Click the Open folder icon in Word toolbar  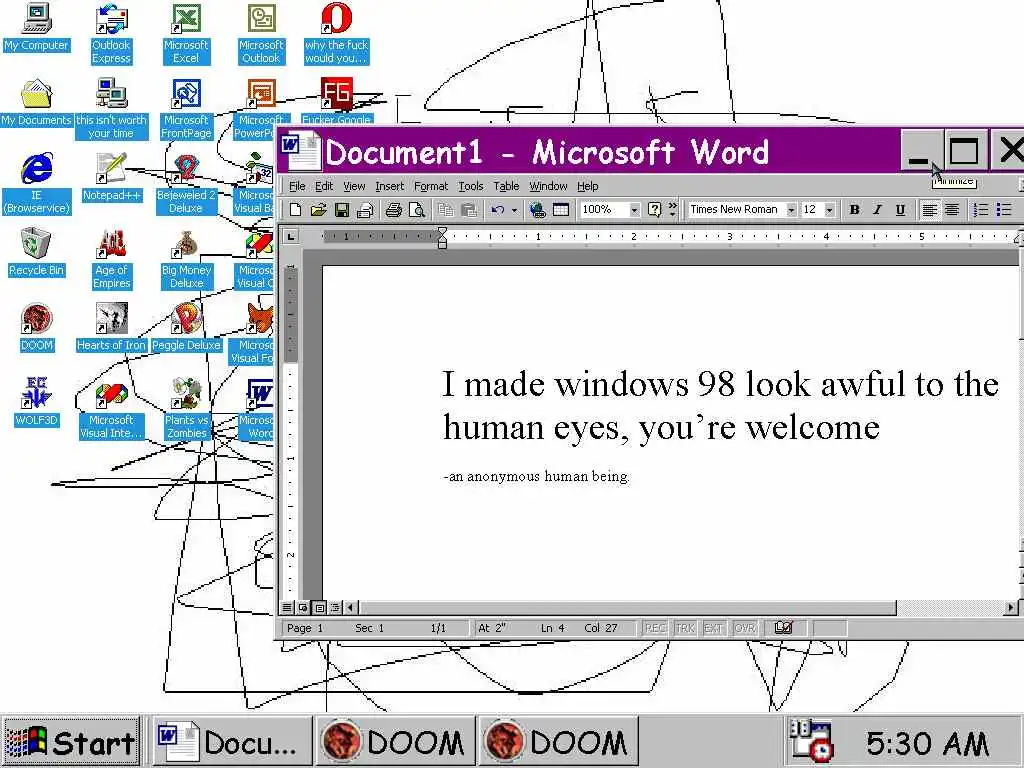[x=318, y=210]
